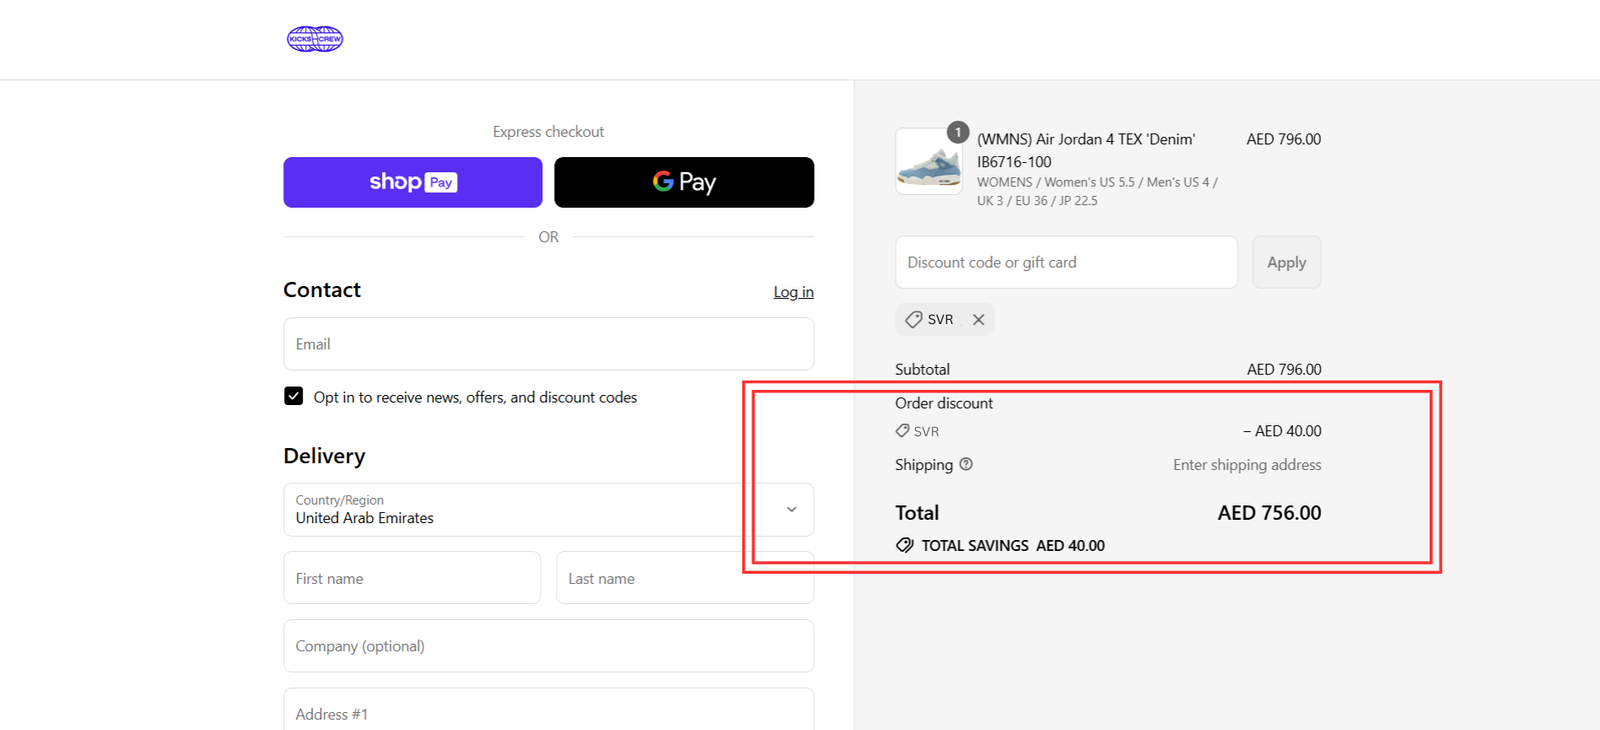Focus the Company (optional) field

pos(549,646)
